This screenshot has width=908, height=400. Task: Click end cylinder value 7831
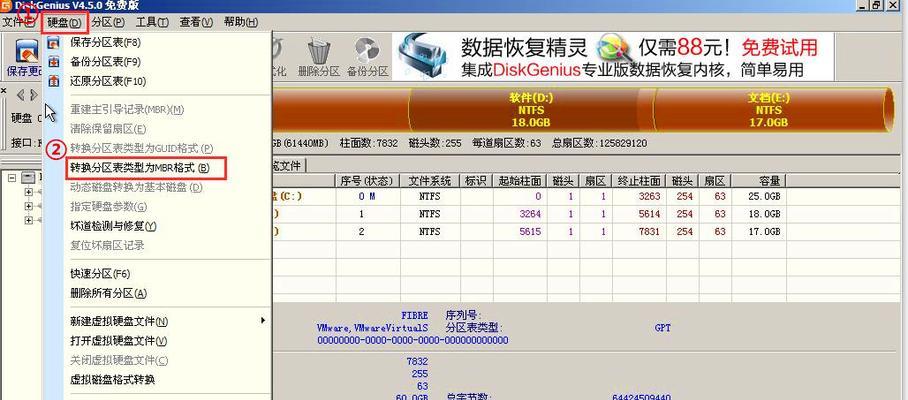coord(649,232)
